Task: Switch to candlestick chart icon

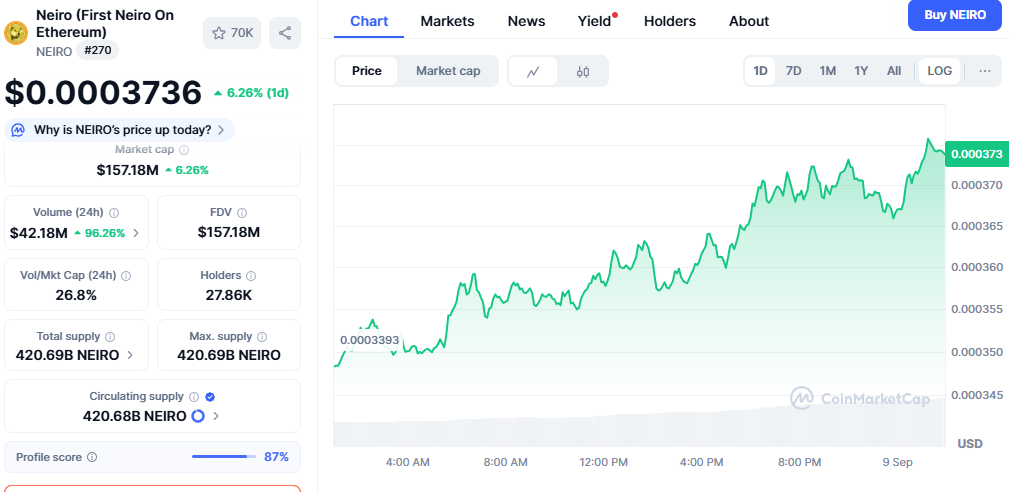Action: 583,71
